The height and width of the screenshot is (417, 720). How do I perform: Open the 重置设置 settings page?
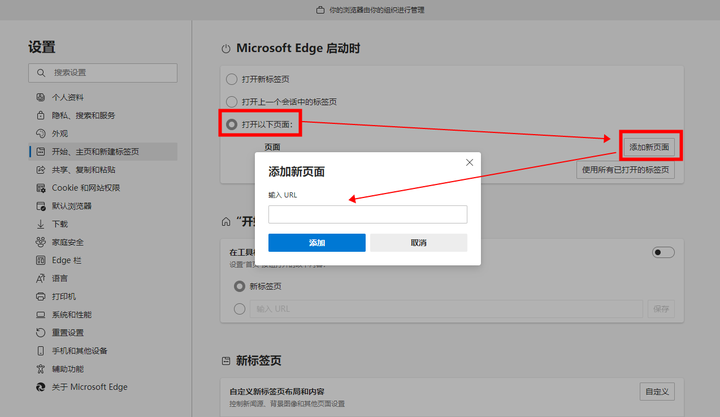[103, 332]
